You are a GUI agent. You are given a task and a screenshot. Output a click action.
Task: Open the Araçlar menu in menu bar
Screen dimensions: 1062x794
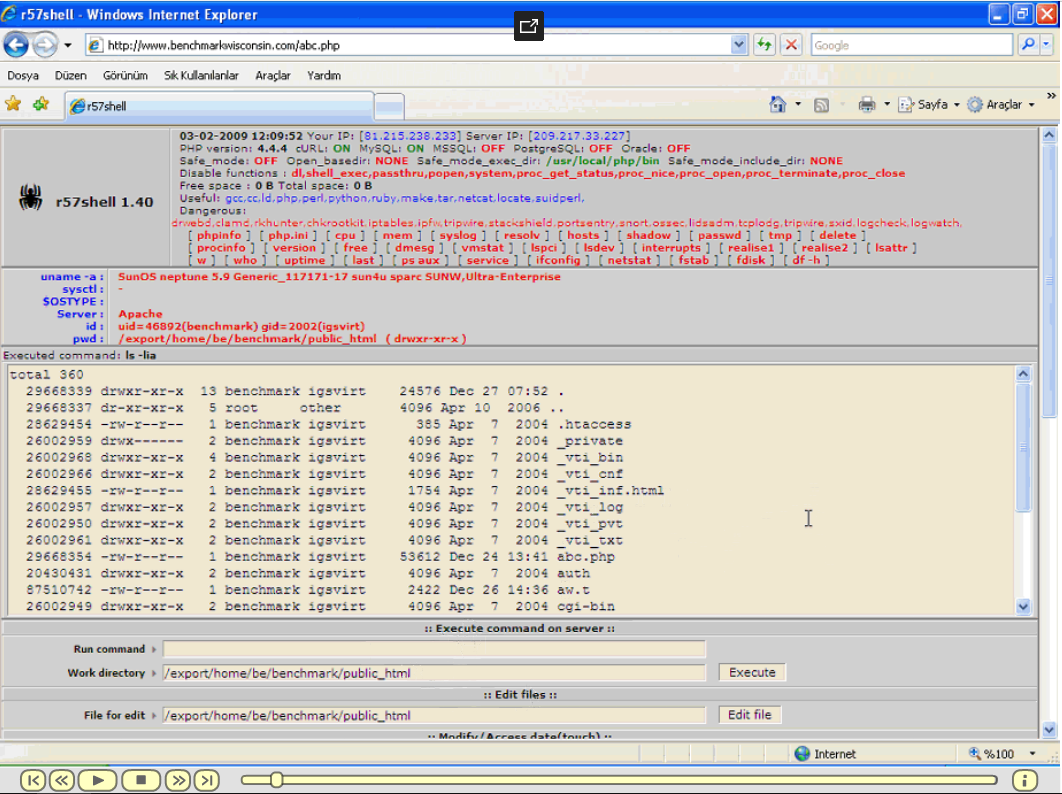pyautogui.click(x=273, y=75)
